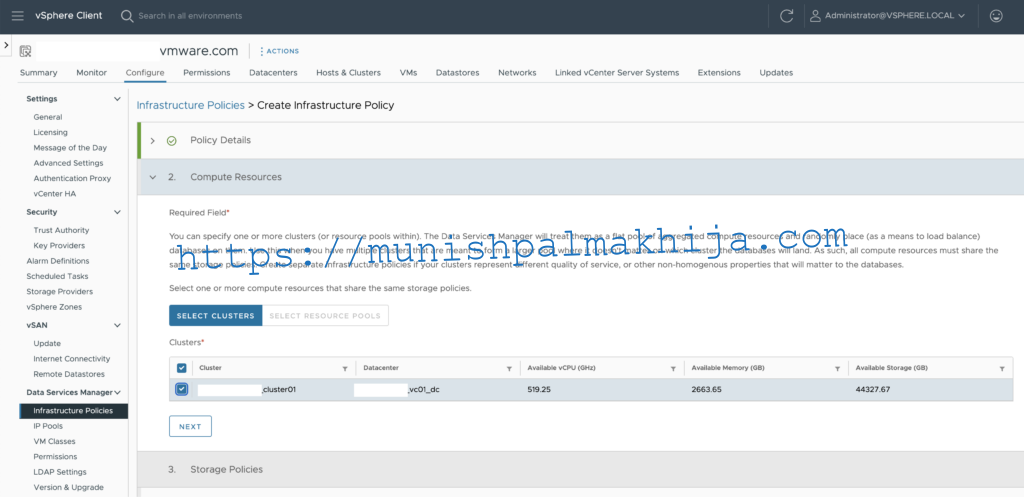
Task: Filter the Available Memory column
Action: click(837, 369)
